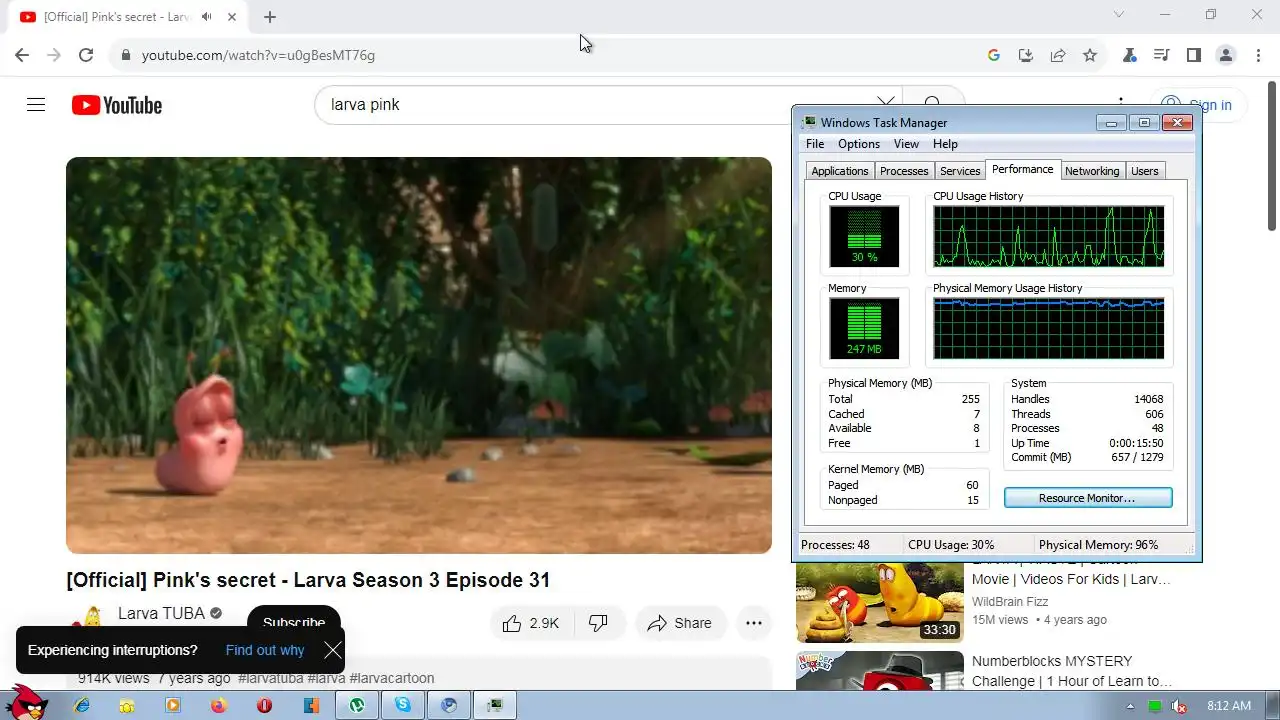The image size is (1280, 720).
Task: Open the Chrome profile avatar
Action: coord(1226,55)
